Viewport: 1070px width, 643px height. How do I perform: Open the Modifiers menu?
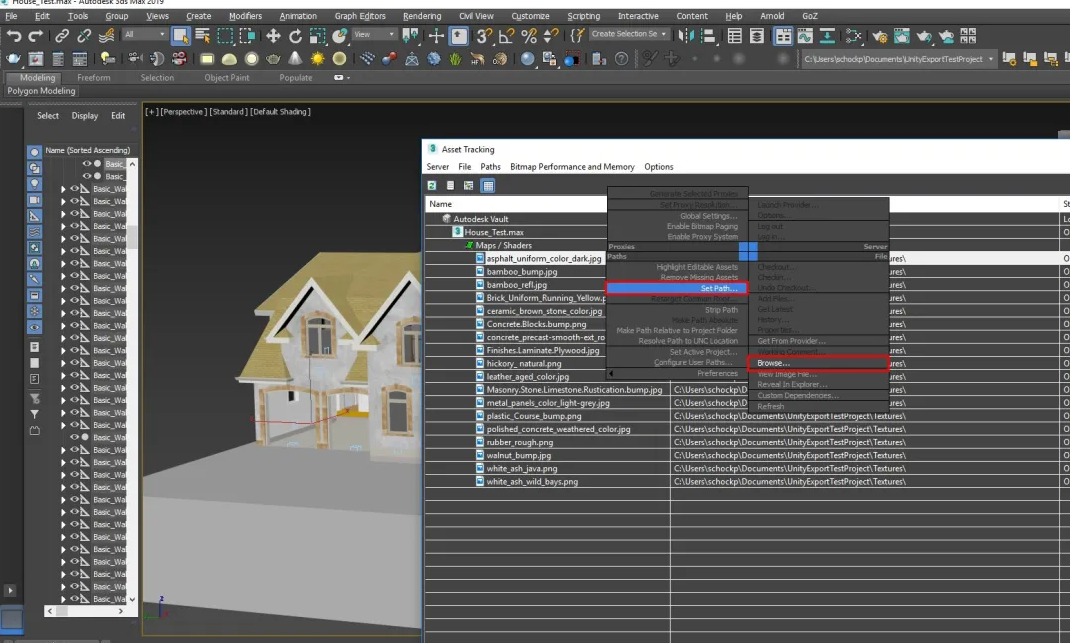[x=245, y=16]
